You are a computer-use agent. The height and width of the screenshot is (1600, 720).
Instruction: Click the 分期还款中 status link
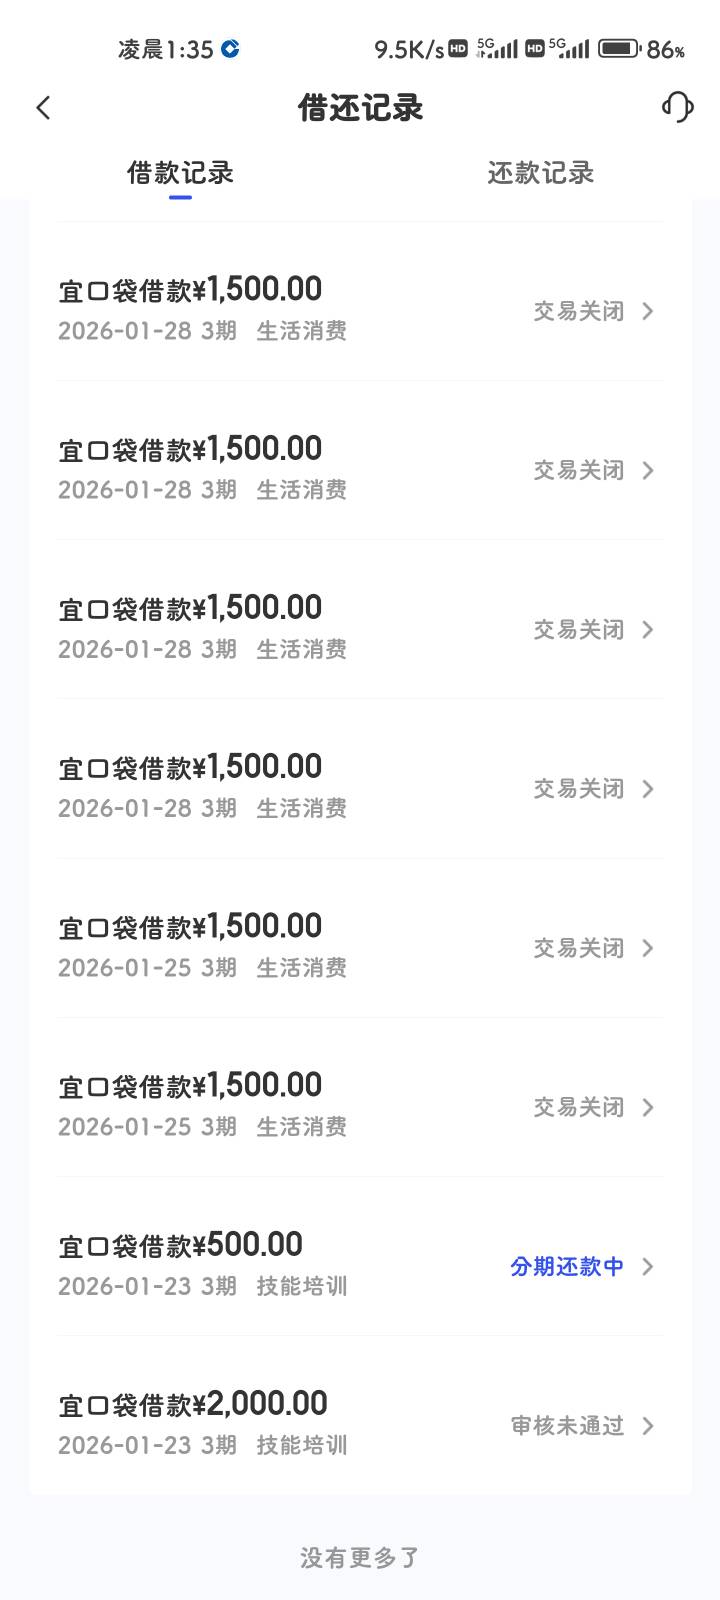[567, 1267]
